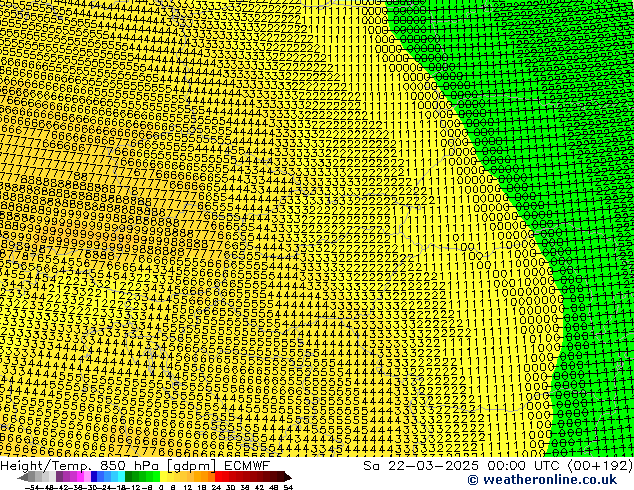Click the dark green swatch at -18 on the scale
Image resolution: width=634 pixels, height=490 pixels.
coord(129,477)
